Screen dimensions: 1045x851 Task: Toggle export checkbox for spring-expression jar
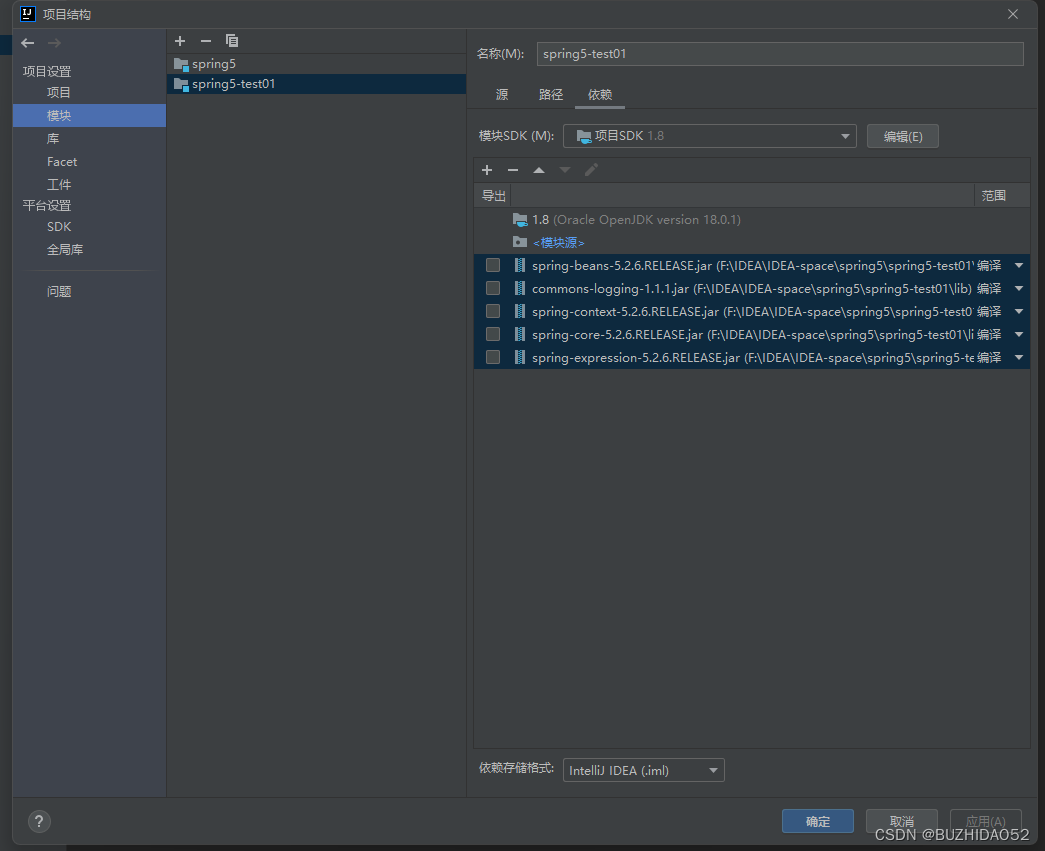click(493, 357)
